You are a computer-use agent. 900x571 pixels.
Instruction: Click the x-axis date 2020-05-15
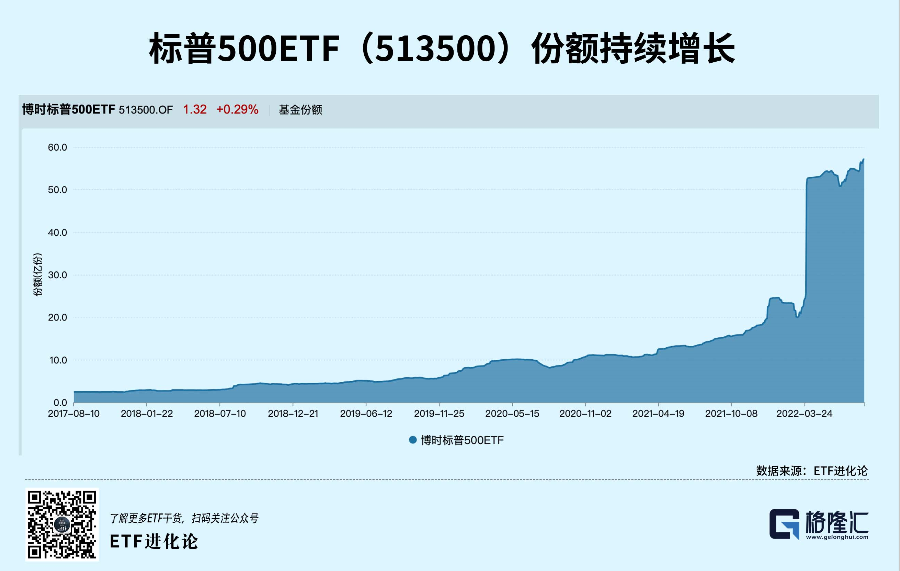512,414
